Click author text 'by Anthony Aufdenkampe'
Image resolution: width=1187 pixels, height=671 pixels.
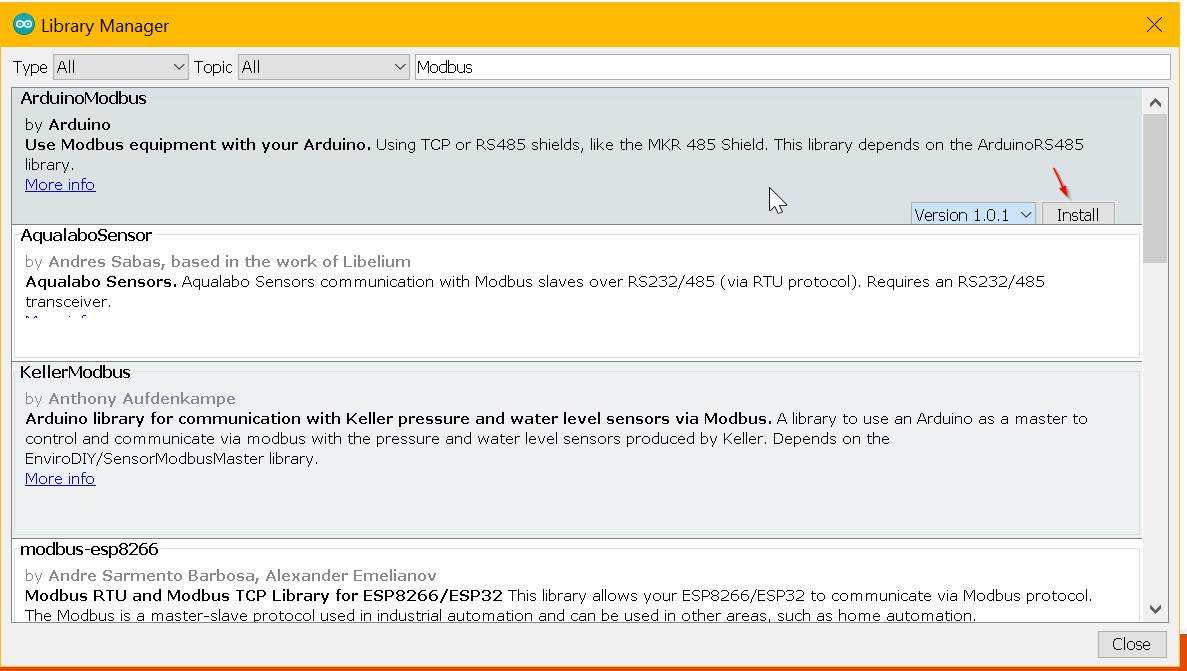pyautogui.click(x=130, y=398)
